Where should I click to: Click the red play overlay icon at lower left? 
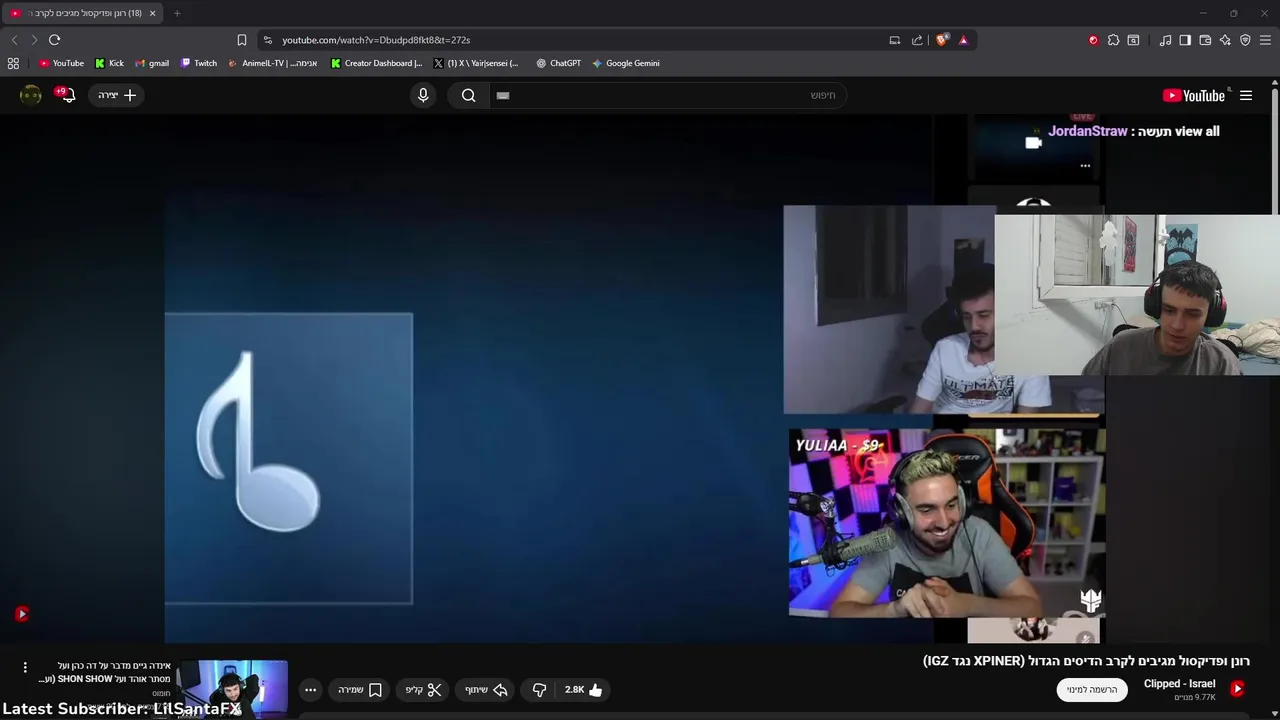[x=22, y=614]
